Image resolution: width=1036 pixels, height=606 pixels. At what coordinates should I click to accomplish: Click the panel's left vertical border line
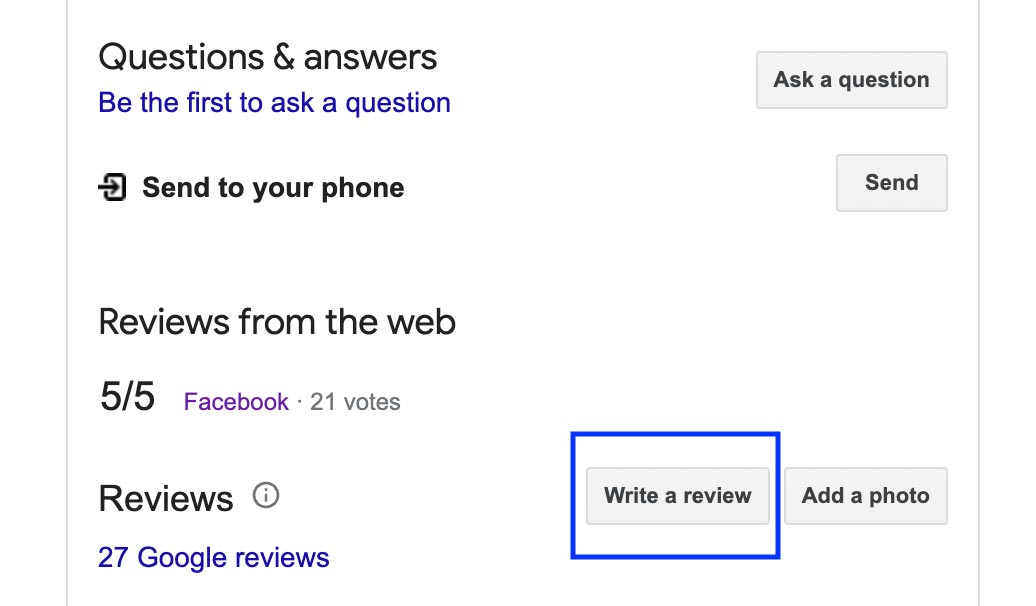tap(68, 300)
